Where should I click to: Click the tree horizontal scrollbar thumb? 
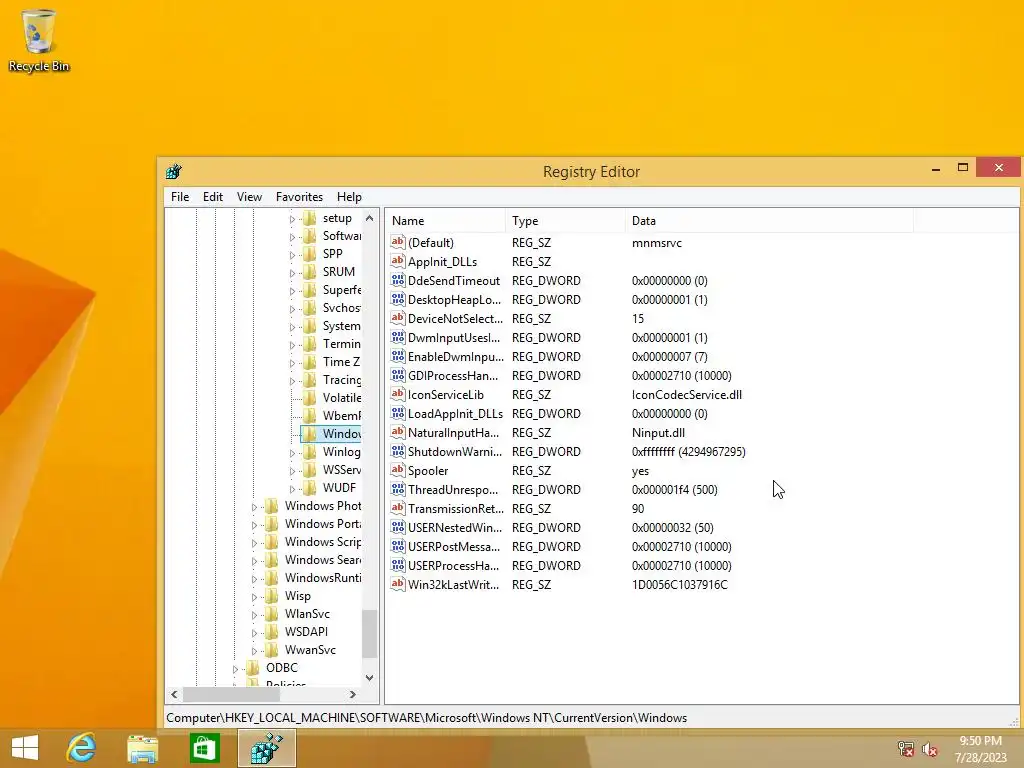231,694
